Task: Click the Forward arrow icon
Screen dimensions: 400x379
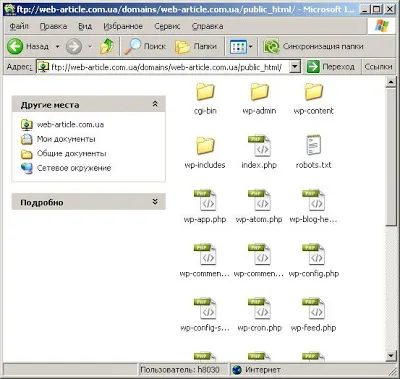Action: 74,46
